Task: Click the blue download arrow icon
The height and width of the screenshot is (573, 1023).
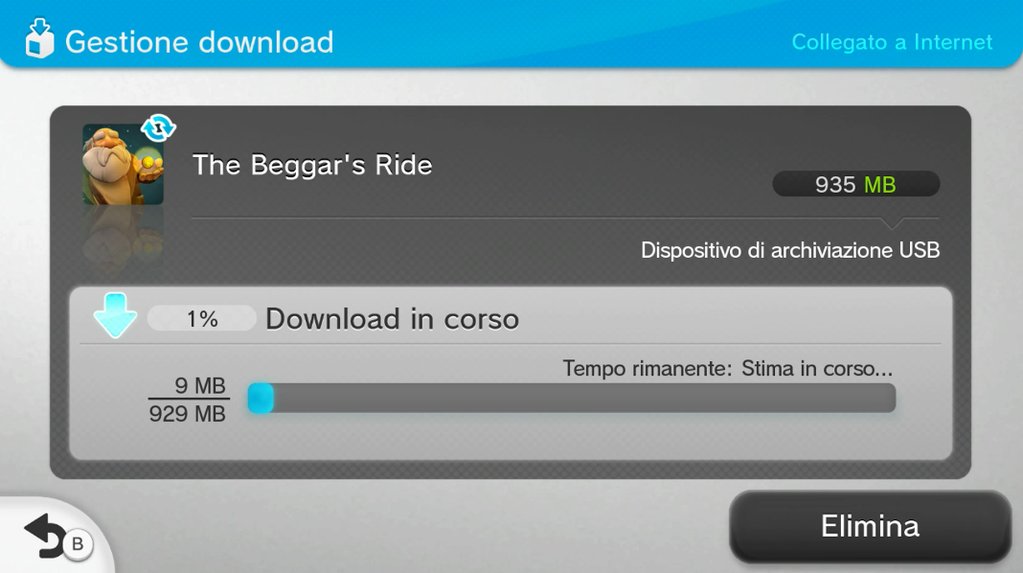Action: point(115,315)
